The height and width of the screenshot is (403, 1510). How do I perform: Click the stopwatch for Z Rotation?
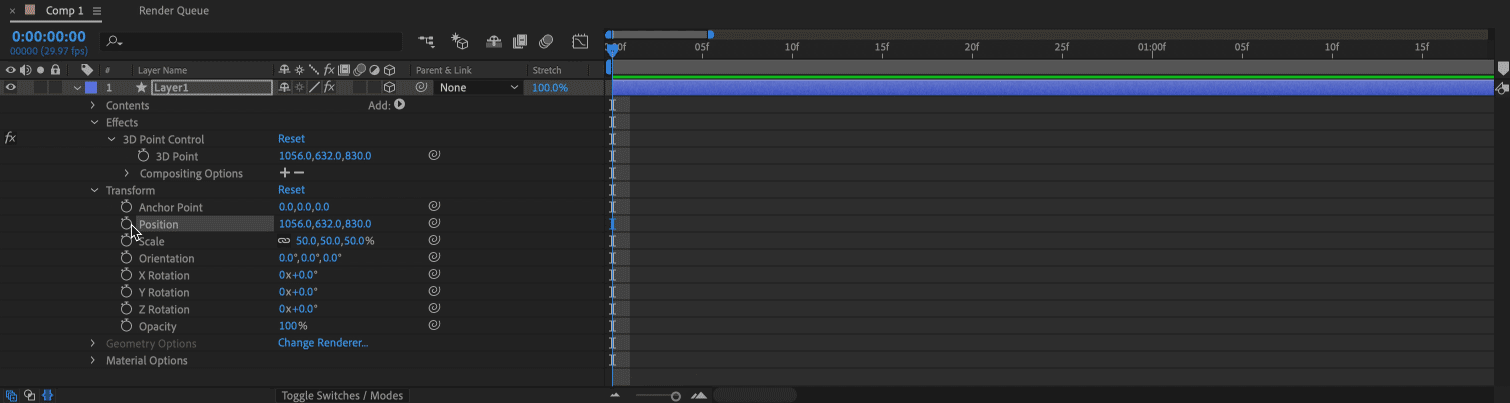tap(126, 309)
